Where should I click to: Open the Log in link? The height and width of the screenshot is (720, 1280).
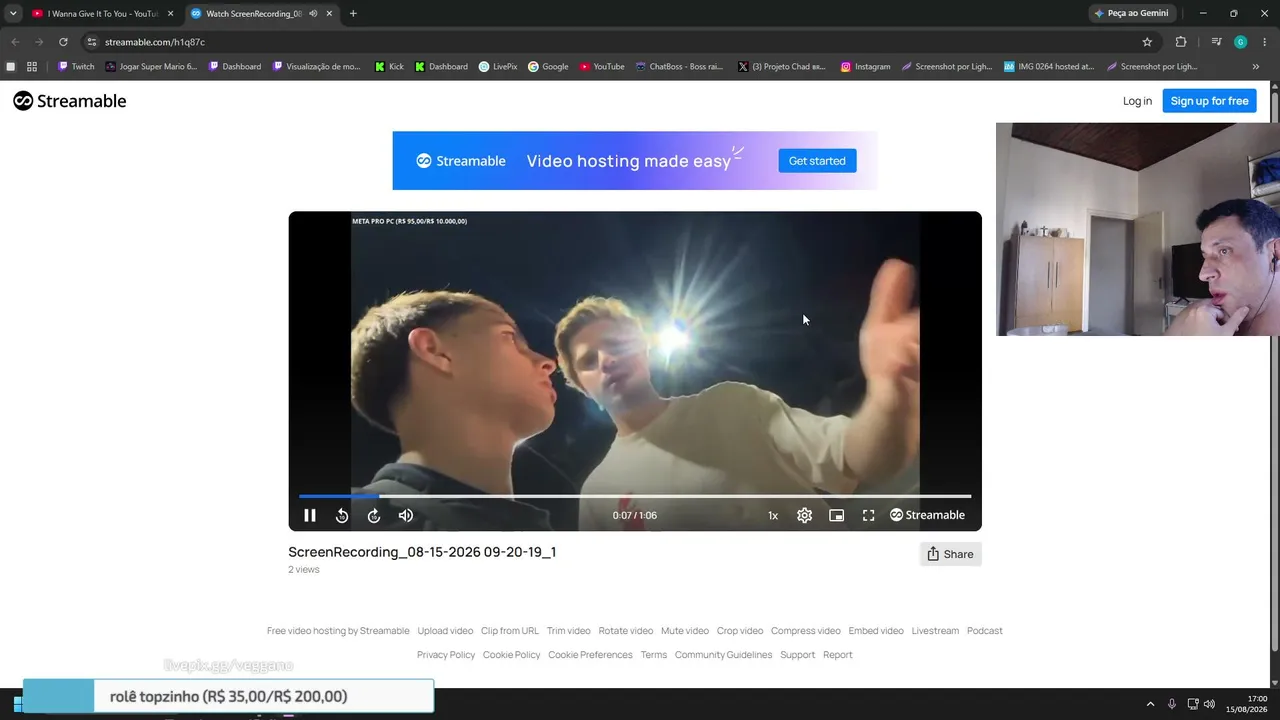point(1137,101)
